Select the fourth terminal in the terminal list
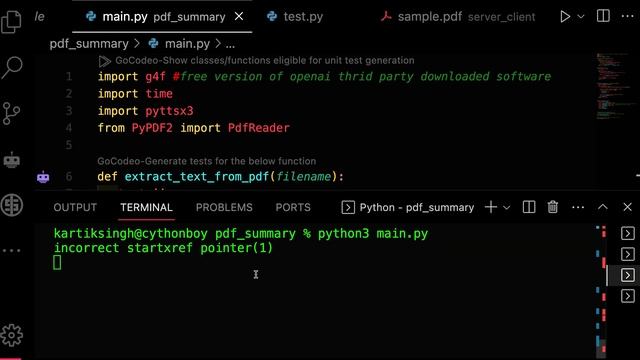 tap(628, 296)
